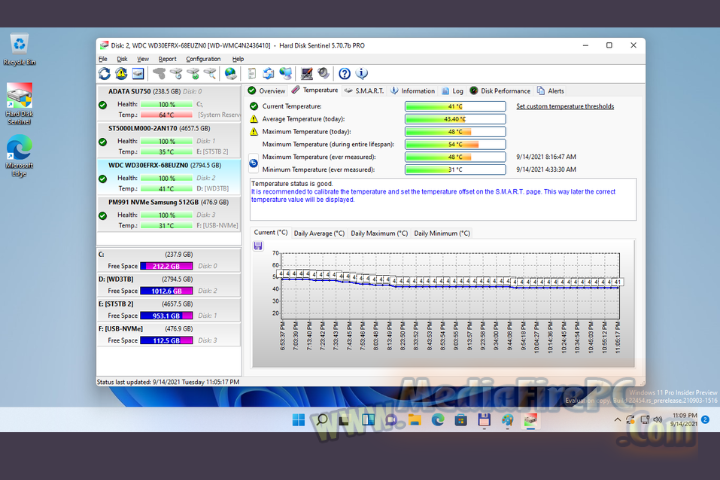This screenshot has height=480, width=720.
Task: Click the D: [WD3TB] free space bar
Action: click(x=166, y=291)
